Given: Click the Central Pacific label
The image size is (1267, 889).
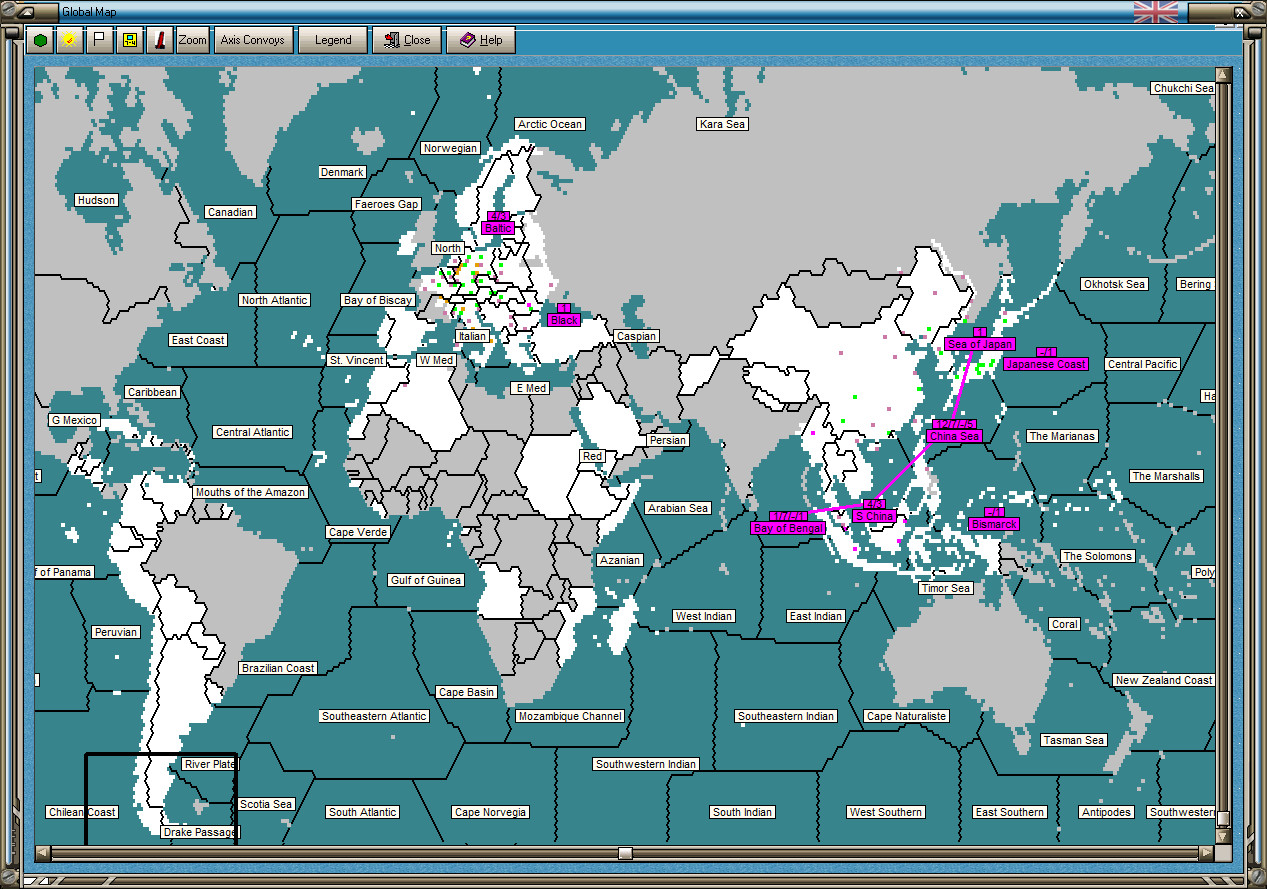Looking at the screenshot, I should [1143, 364].
